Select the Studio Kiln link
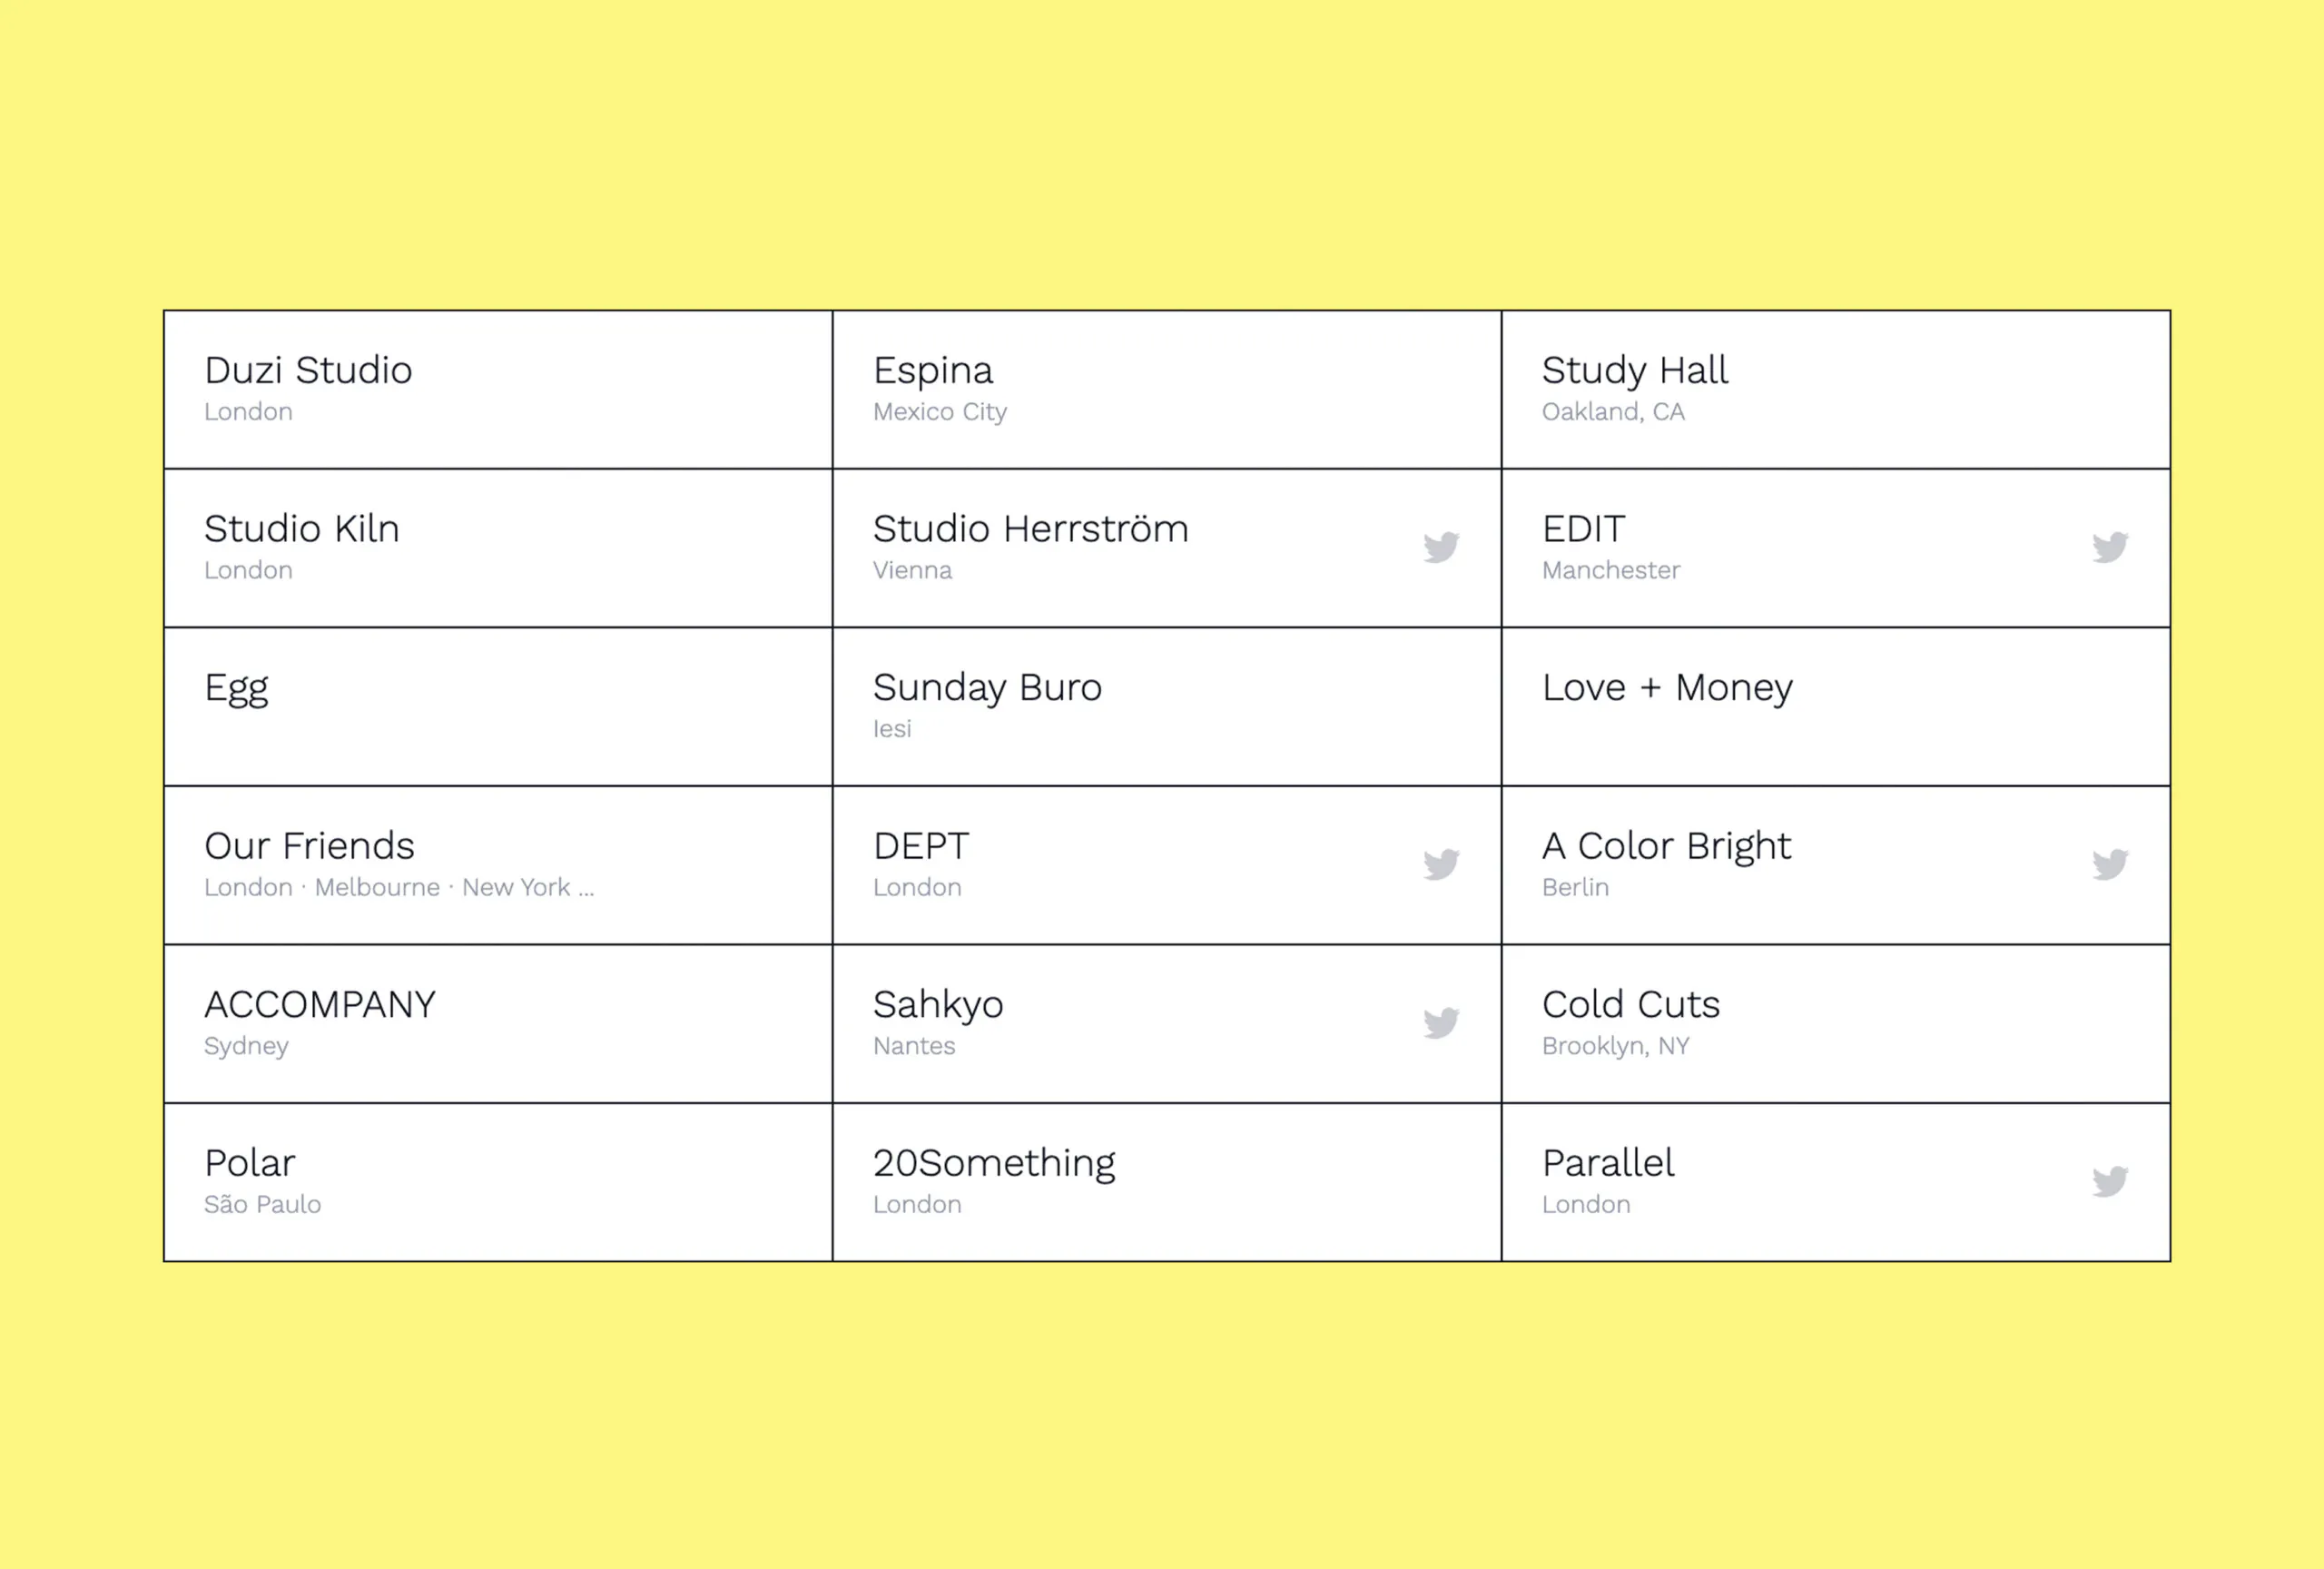This screenshot has width=2324, height=1569. 301,529
